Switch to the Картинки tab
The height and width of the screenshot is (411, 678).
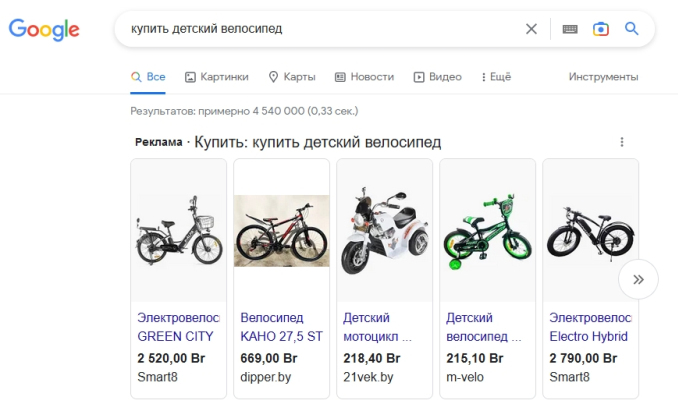point(215,77)
